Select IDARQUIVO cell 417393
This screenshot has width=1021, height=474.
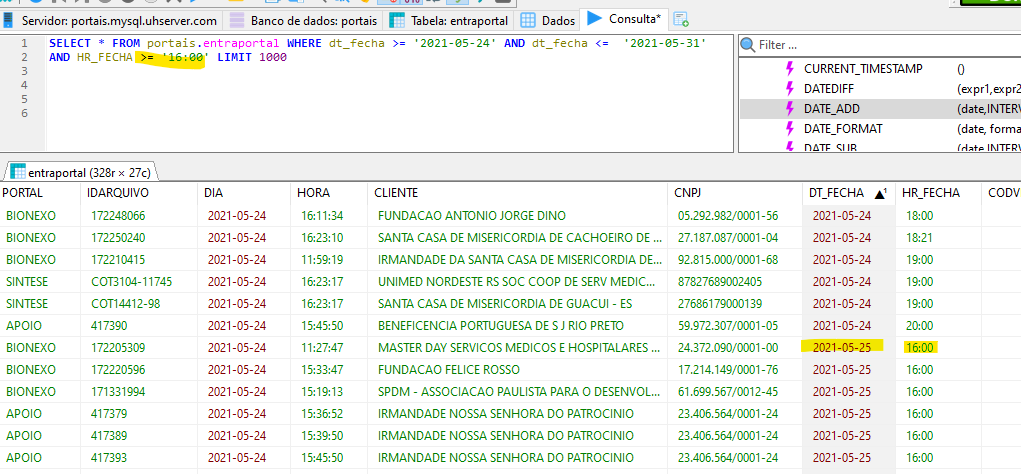(x=140, y=458)
